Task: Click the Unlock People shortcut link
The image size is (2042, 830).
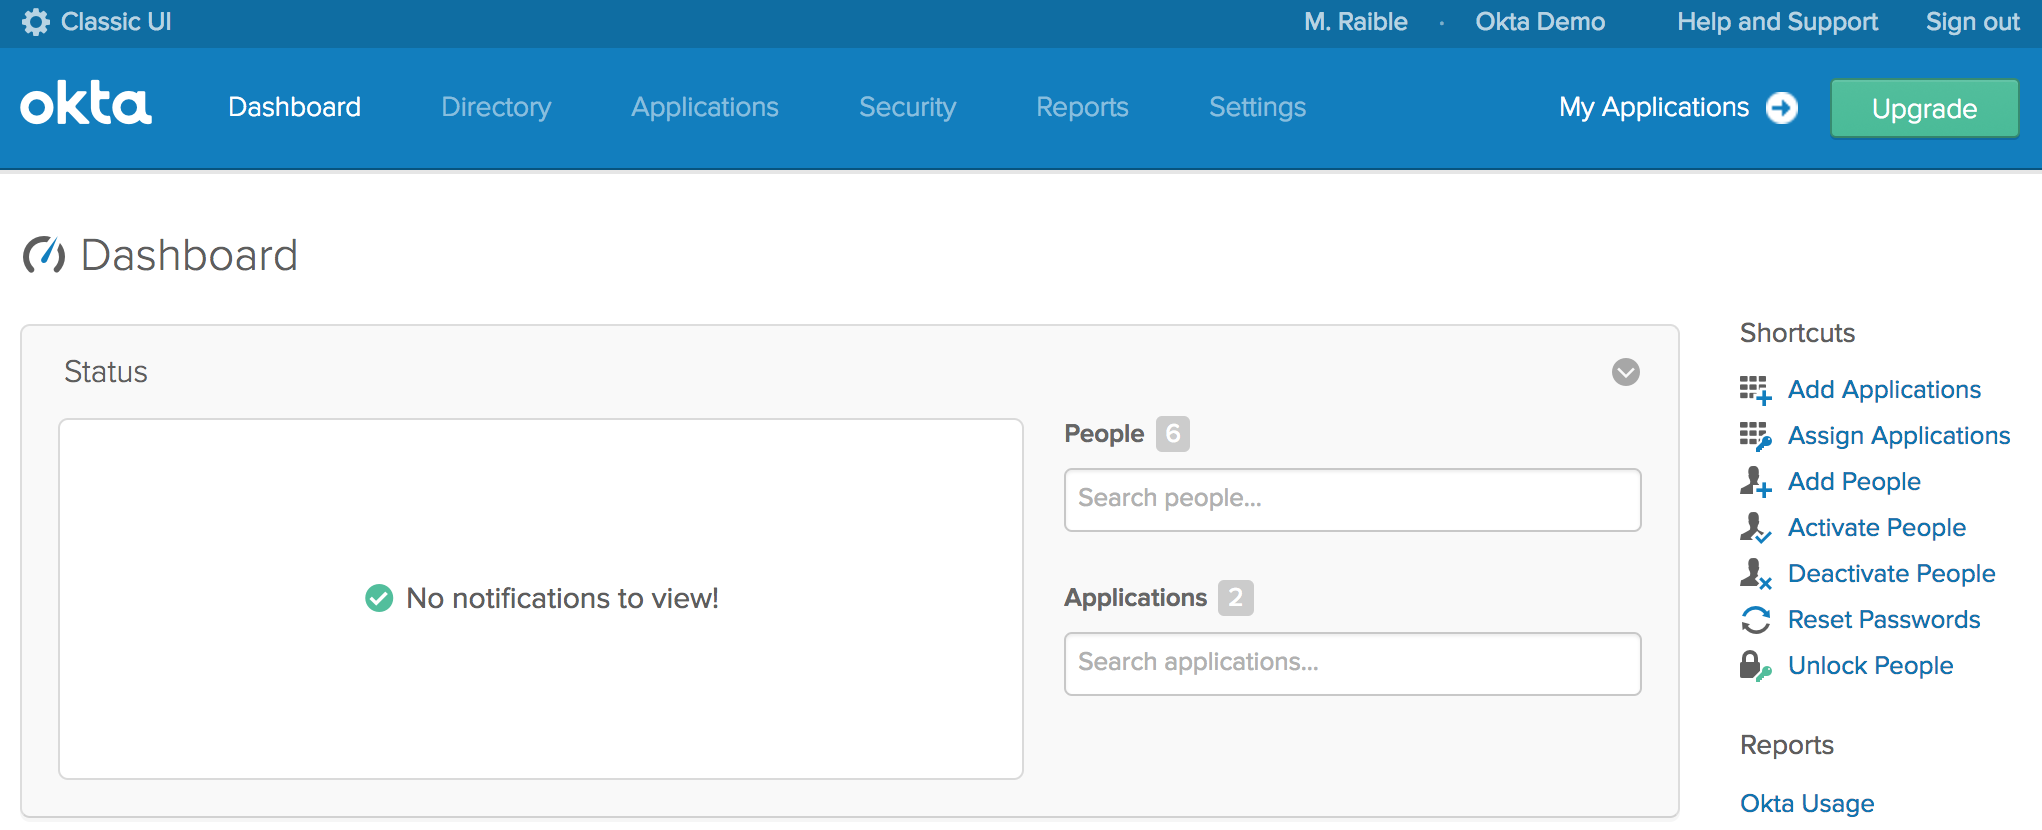Action: pos(1871,666)
